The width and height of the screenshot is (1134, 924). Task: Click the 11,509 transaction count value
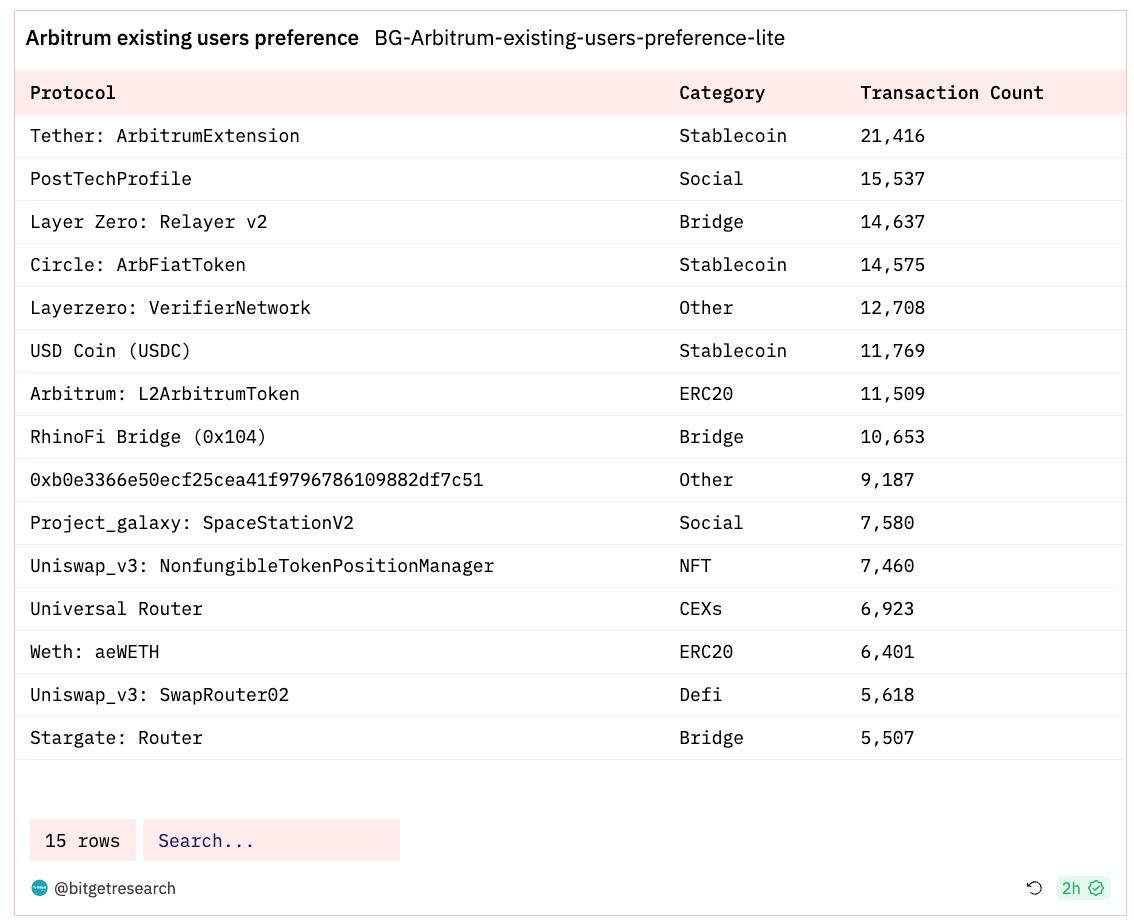[892, 394]
